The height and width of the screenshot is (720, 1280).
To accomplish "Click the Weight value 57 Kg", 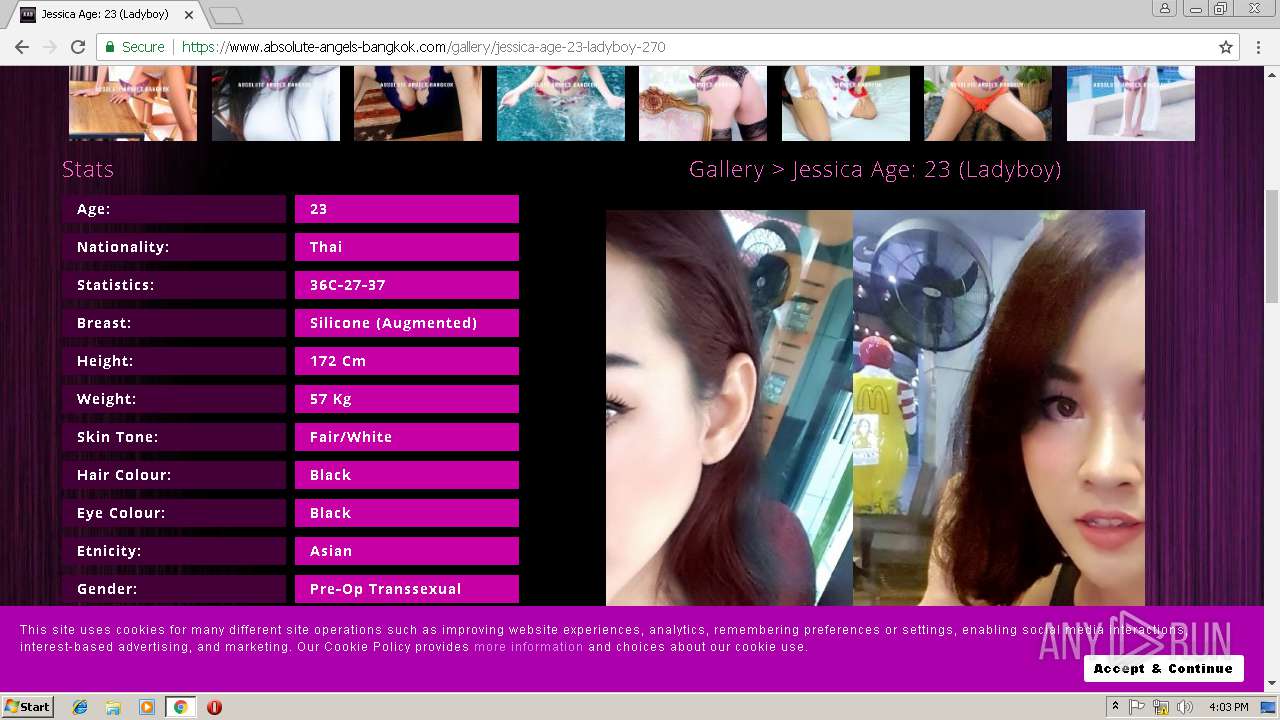I will coord(407,399).
